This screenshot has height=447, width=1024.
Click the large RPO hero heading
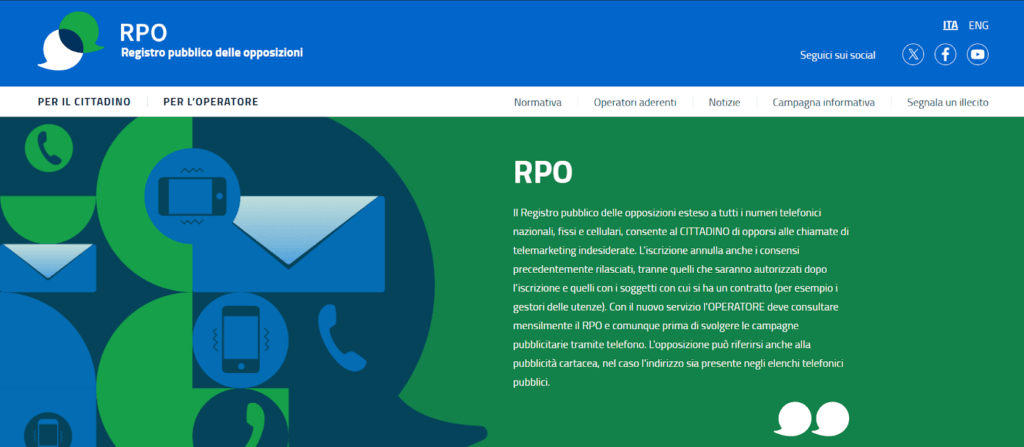click(x=543, y=173)
